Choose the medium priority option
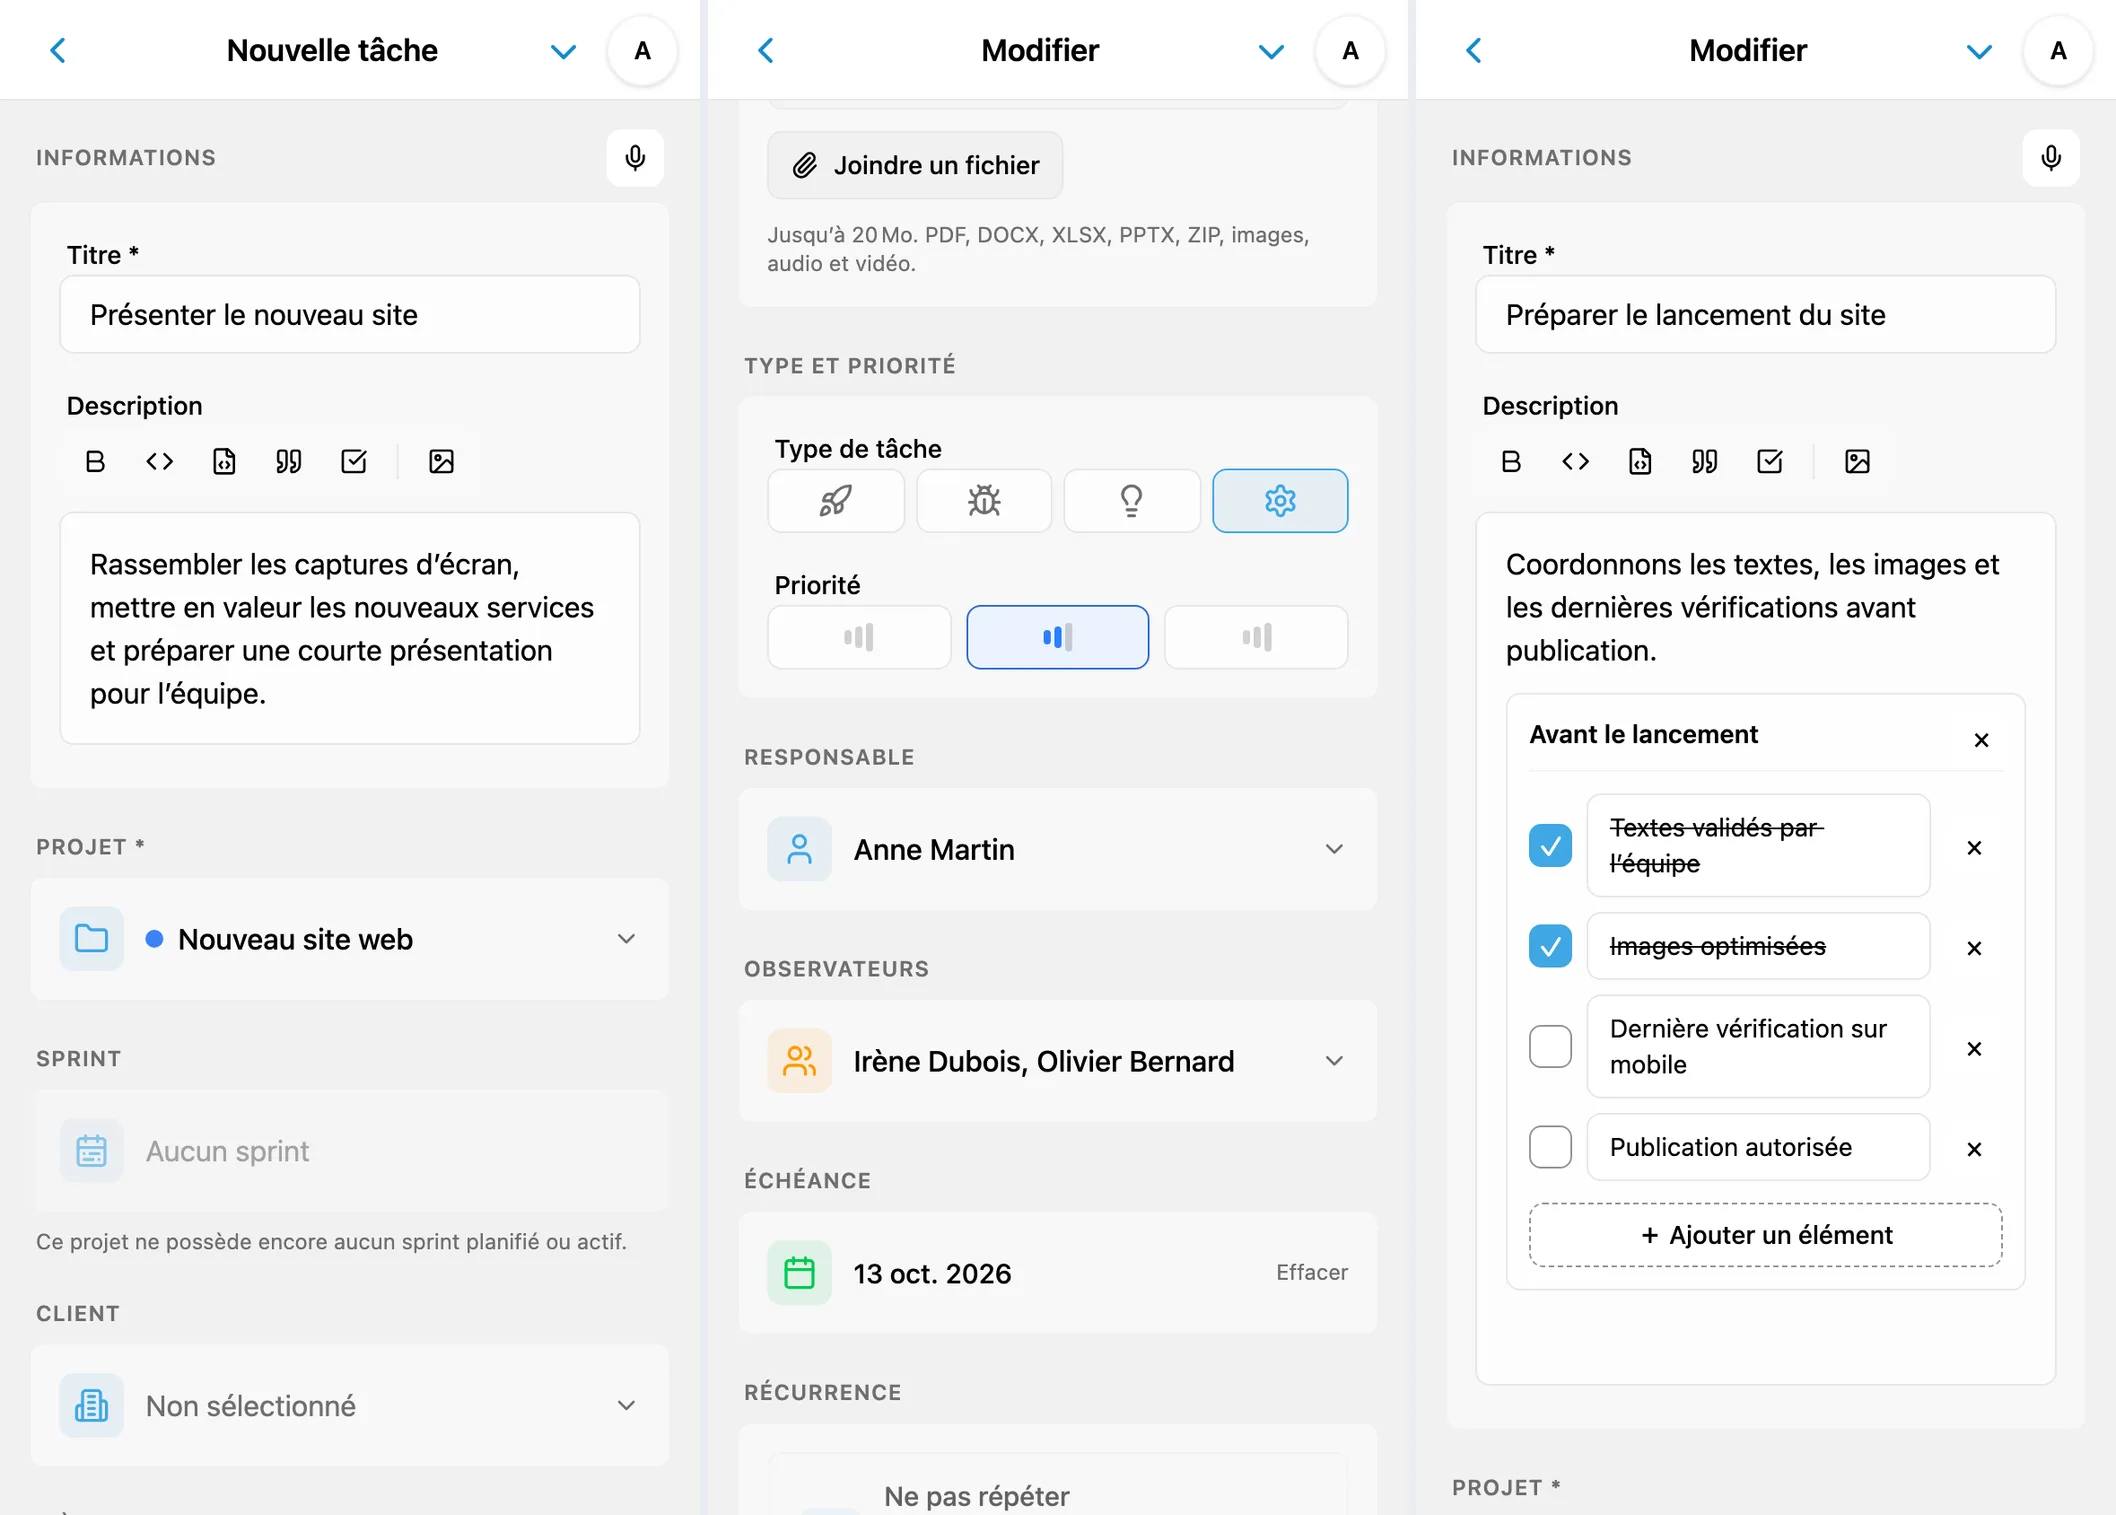This screenshot has width=2116, height=1515. coord(1057,637)
